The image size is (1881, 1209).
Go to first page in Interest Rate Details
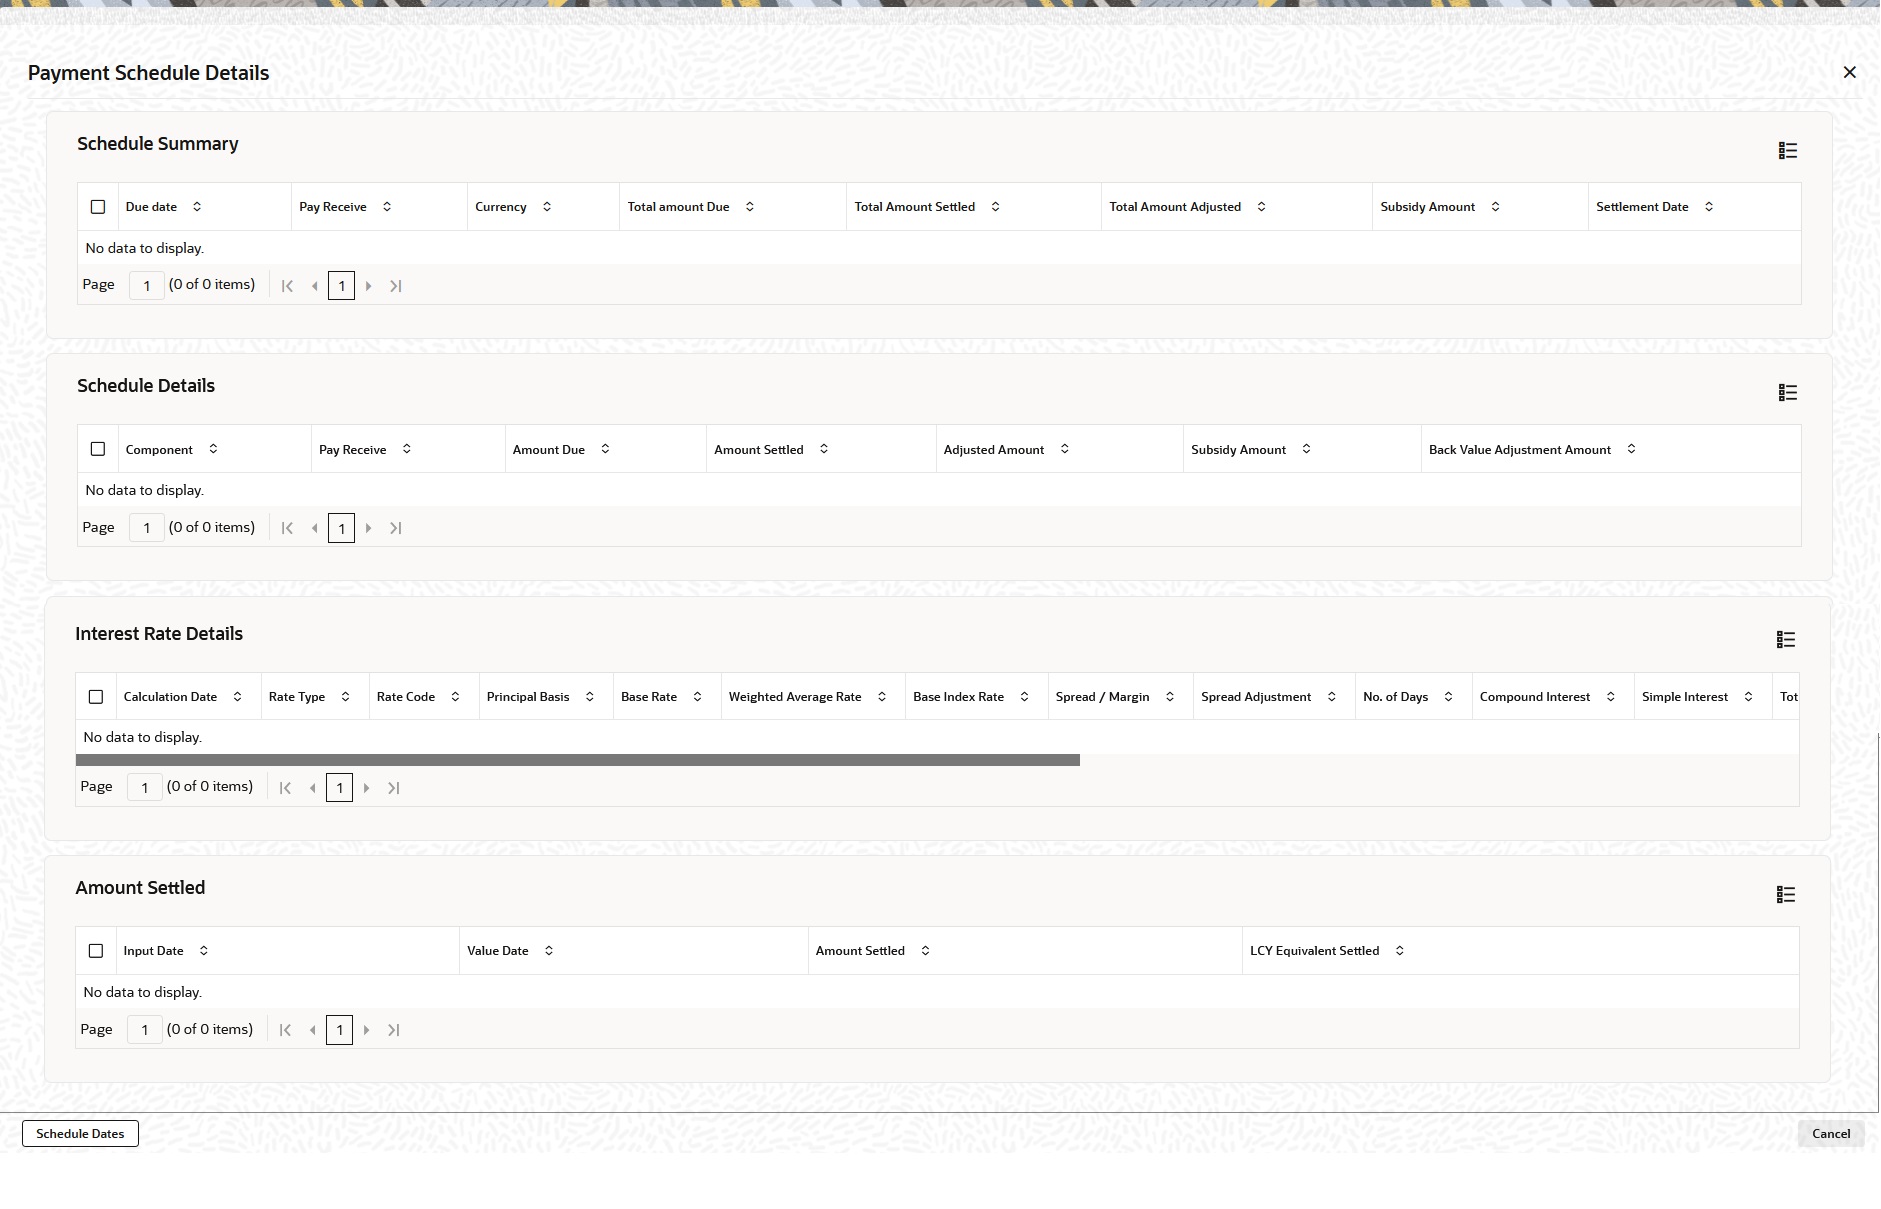pyautogui.click(x=285, y=788)
